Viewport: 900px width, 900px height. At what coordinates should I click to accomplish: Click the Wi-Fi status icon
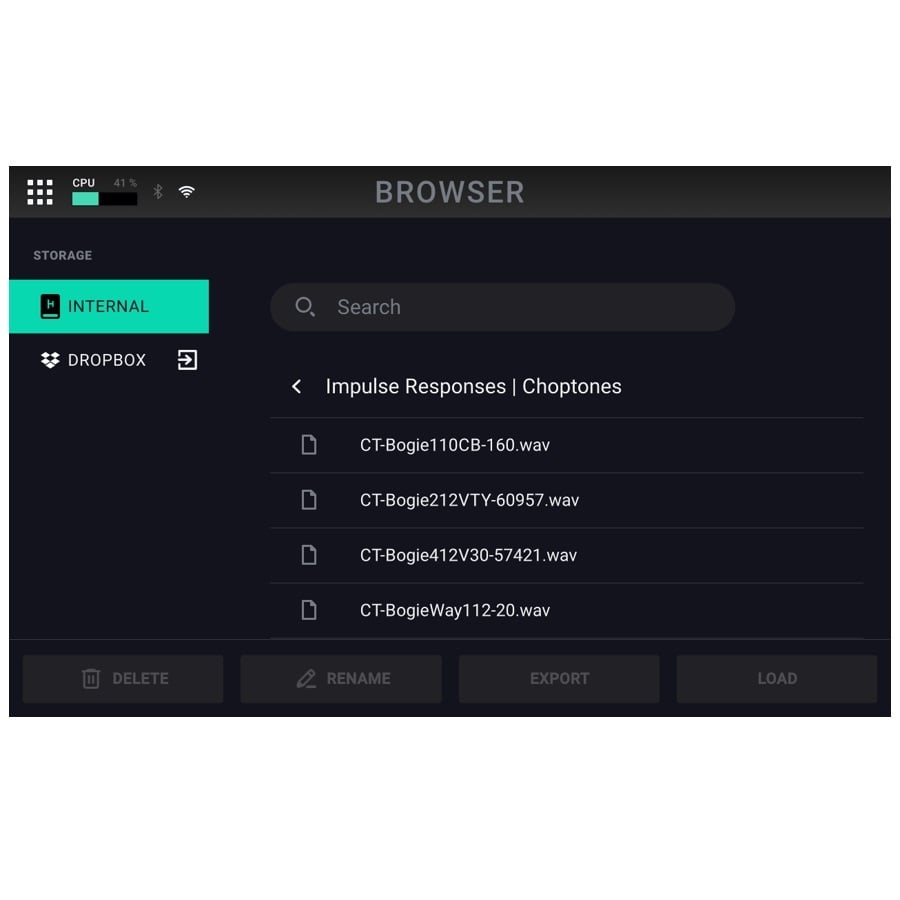187,192
